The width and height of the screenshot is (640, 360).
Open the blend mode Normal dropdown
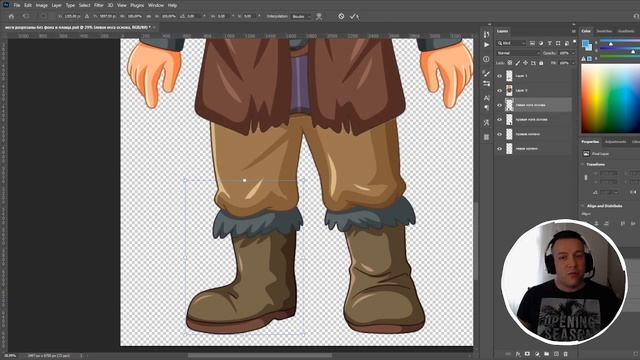tap(518, 53)
